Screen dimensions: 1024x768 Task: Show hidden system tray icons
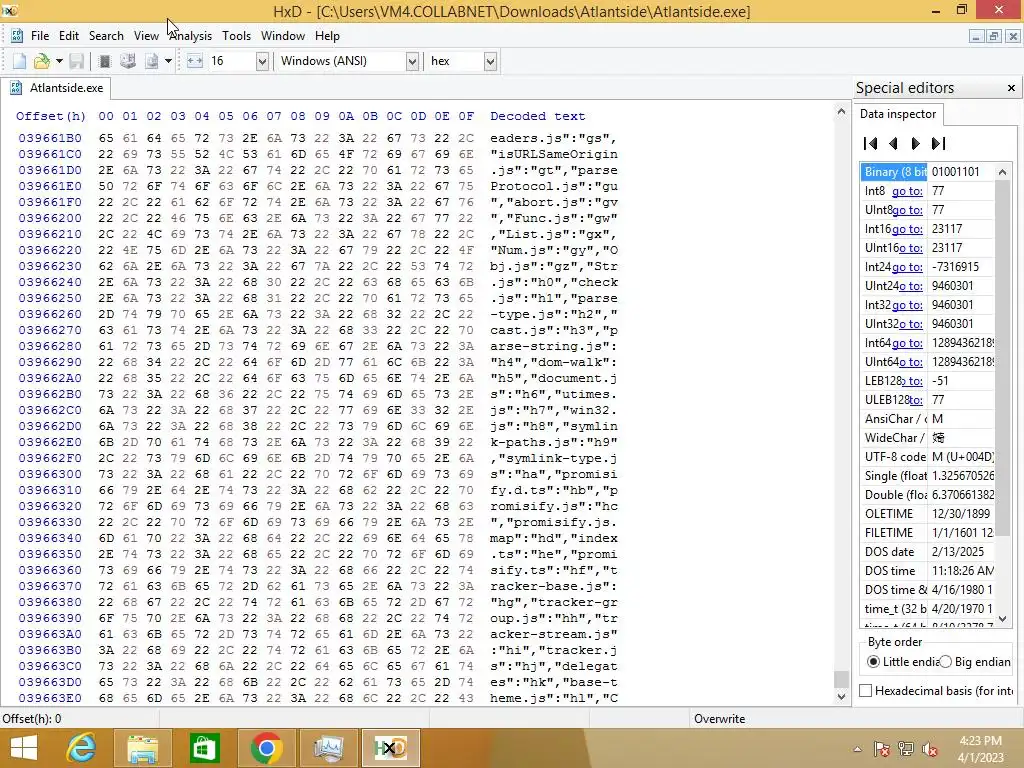857,749
